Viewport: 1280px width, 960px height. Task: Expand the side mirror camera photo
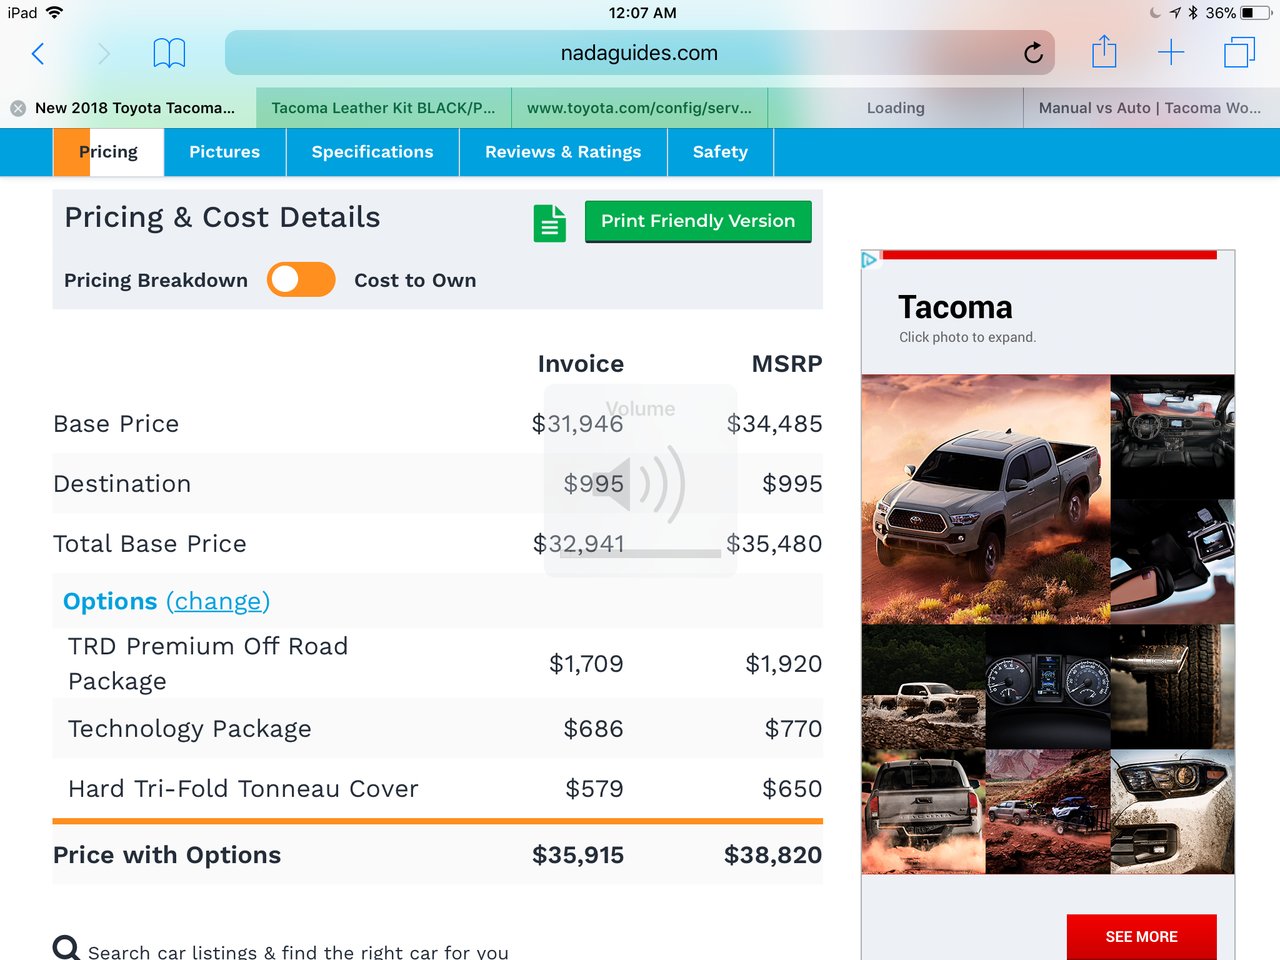pyautogui.click(x=1173, y=562)
